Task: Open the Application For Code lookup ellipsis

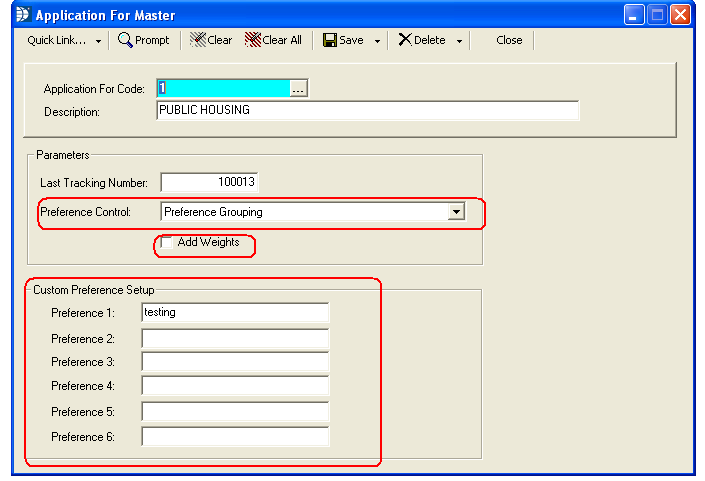Action: [x=298, y=89]
